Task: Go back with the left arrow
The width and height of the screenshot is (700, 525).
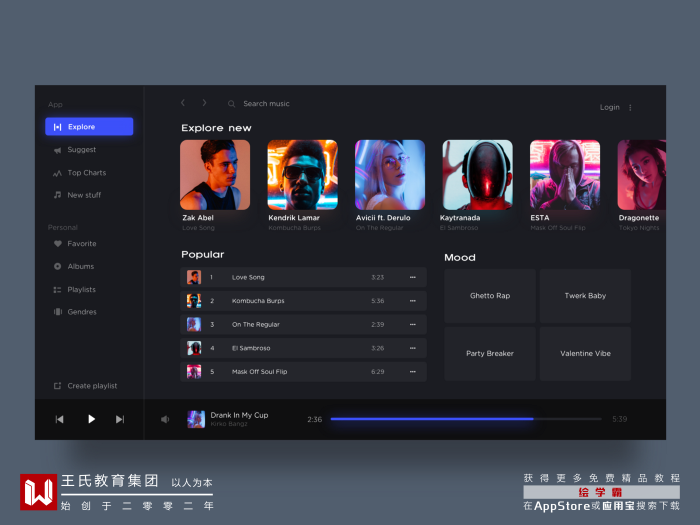Action: (183, 103)
